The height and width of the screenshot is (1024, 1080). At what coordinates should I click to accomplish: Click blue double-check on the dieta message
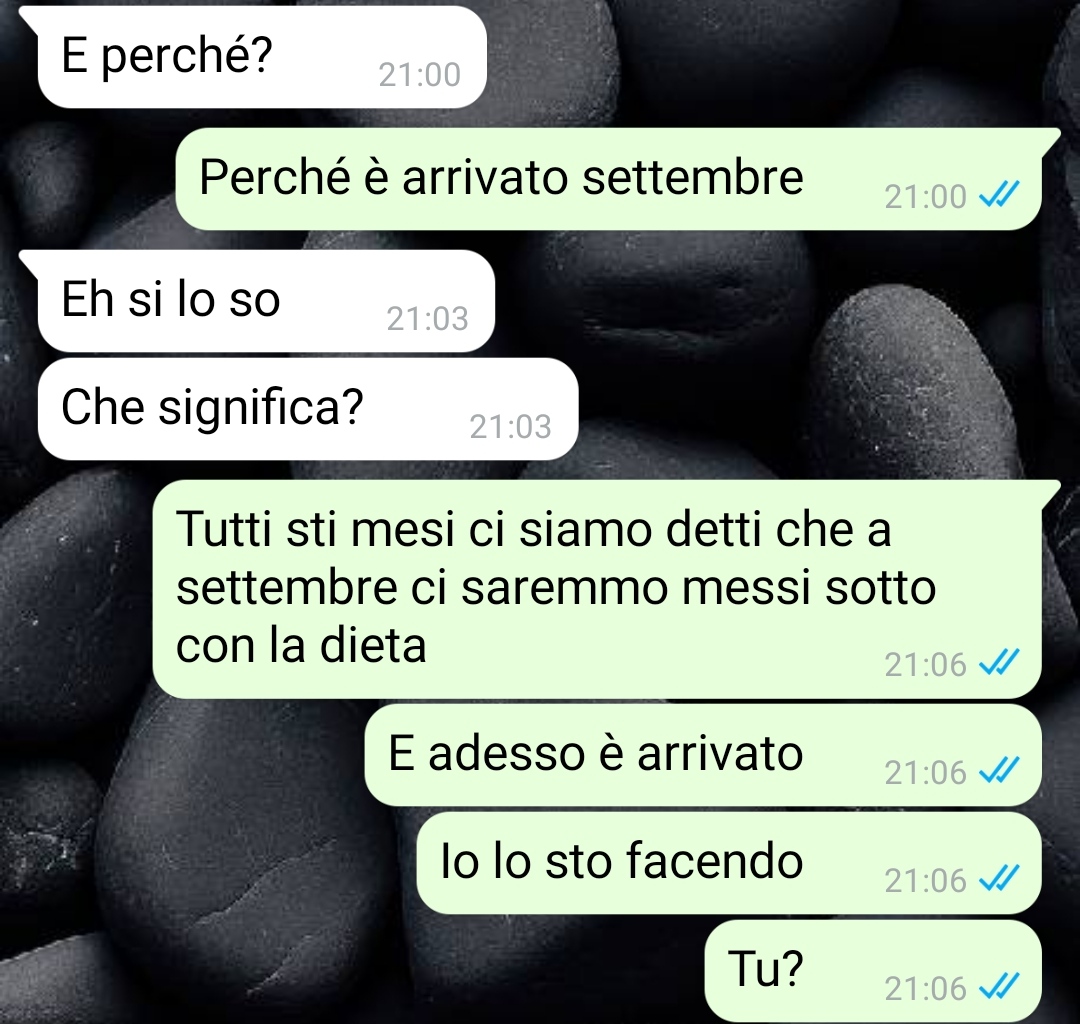click(x=999, y=663)
